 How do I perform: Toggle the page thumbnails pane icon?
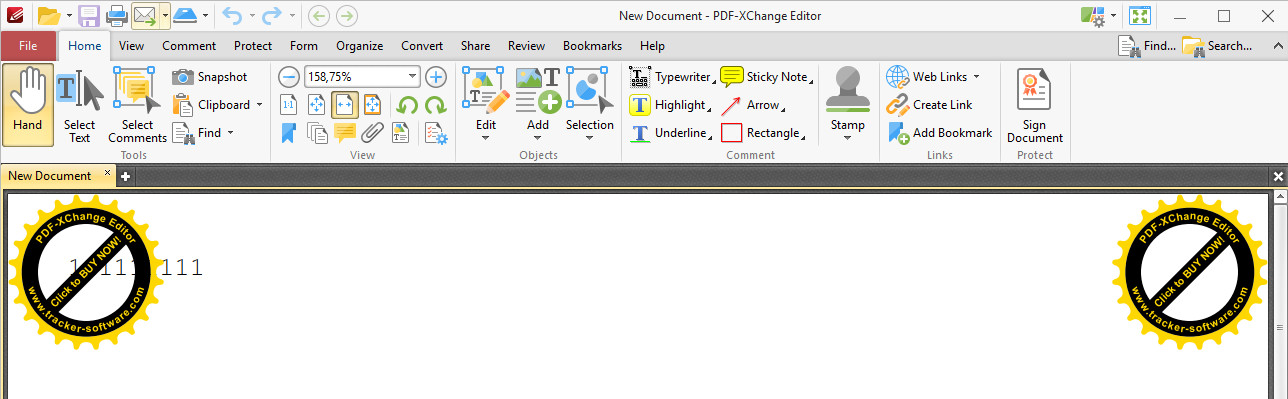317,133
